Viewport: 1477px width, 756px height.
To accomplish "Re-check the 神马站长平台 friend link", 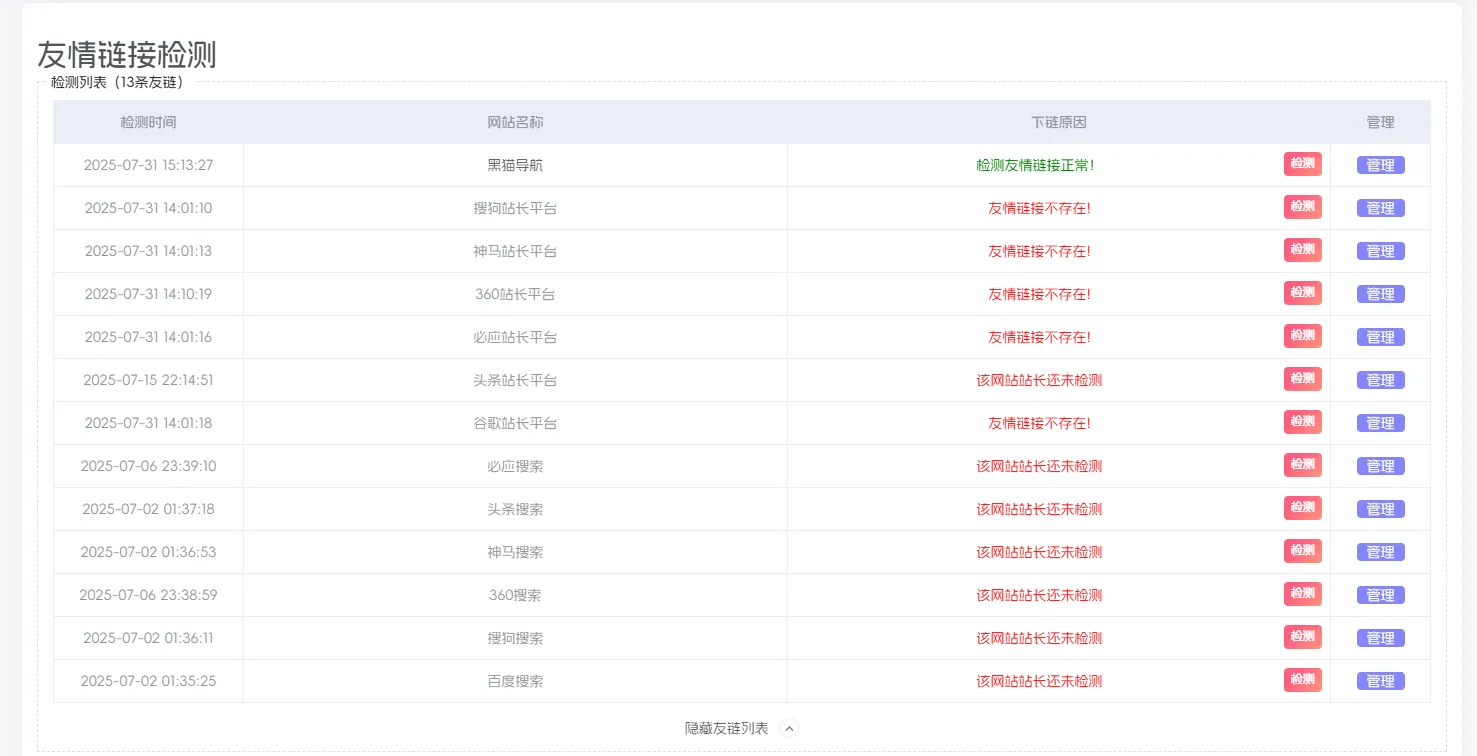I will pyautogui.click(x=1302, y=250).
